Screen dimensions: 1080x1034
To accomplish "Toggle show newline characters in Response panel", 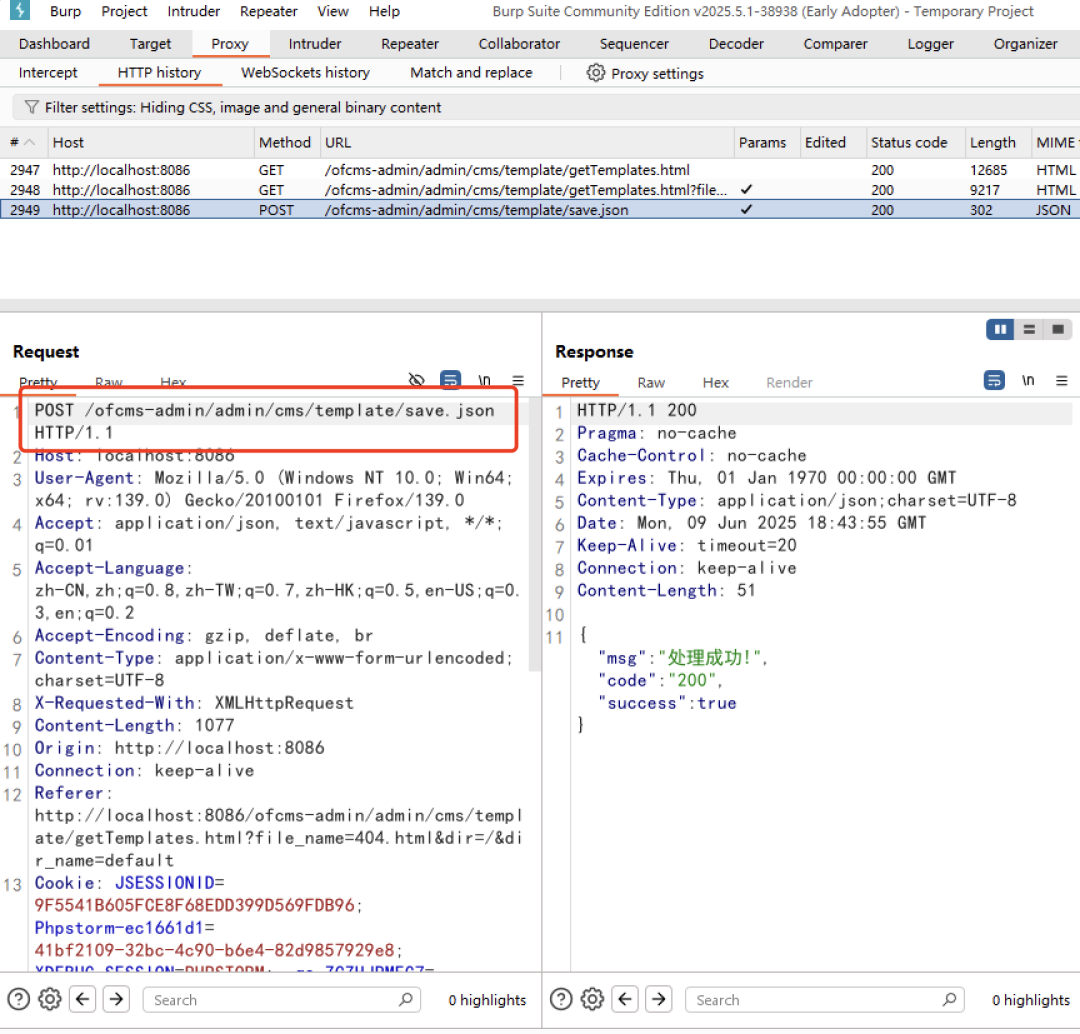I will pyautogui.click(x=1028, y=380).
